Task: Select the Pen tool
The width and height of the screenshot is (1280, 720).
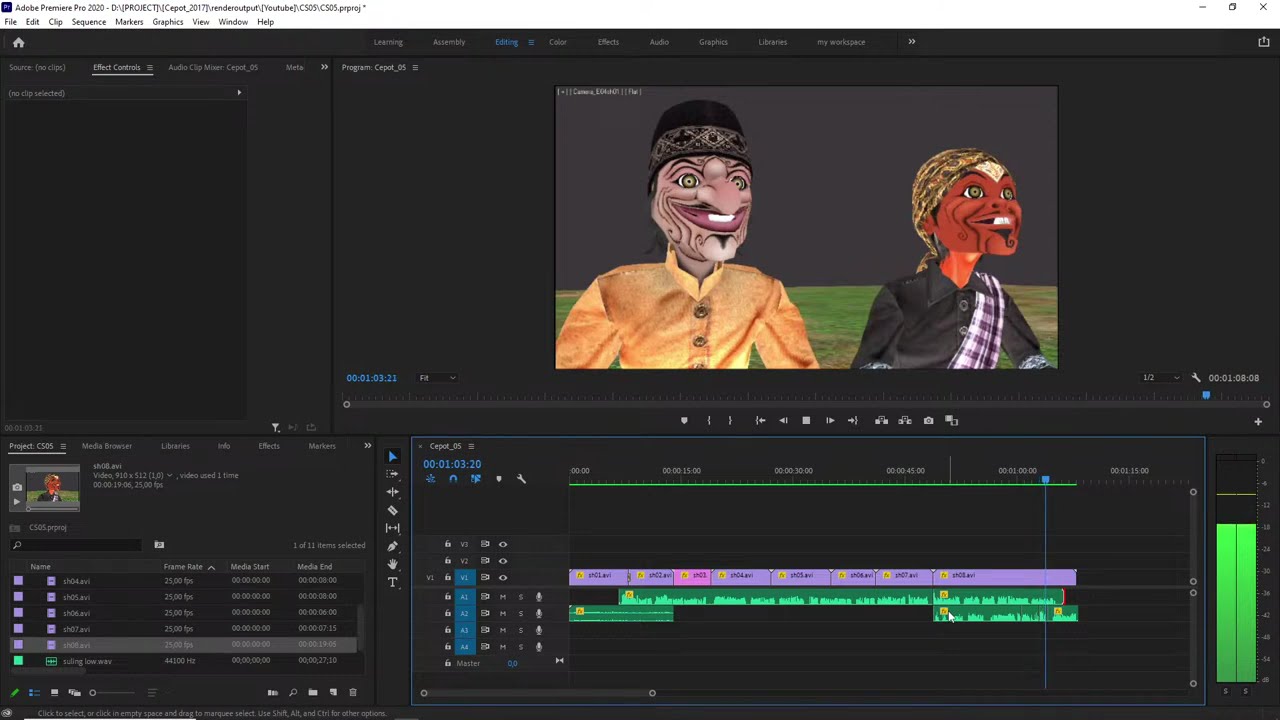Action: 392,546
